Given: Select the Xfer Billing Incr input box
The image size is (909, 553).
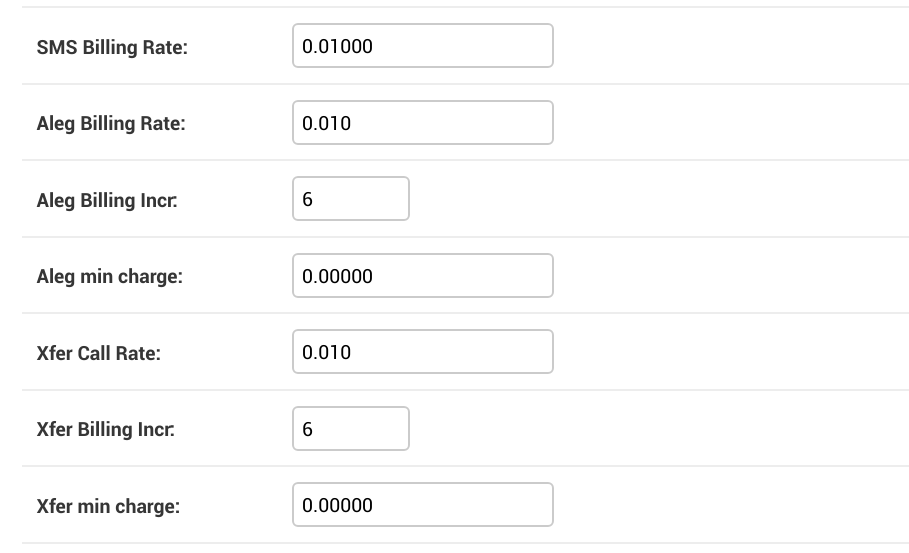Looking at the screenshot, I should coord(351,428).
